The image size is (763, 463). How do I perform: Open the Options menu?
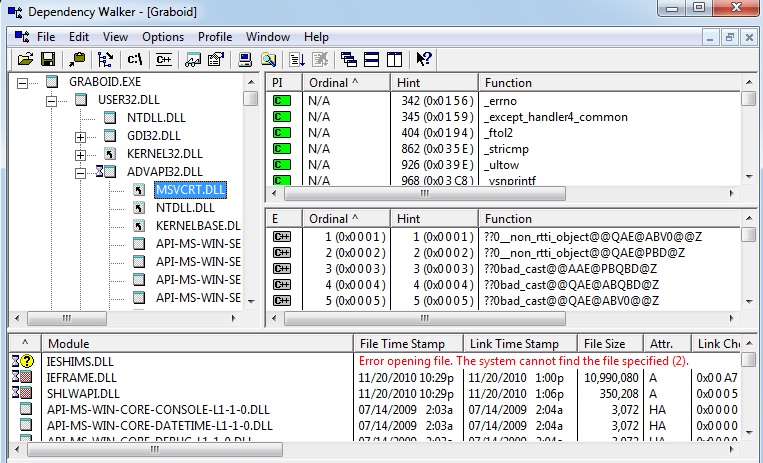point(162,37)
